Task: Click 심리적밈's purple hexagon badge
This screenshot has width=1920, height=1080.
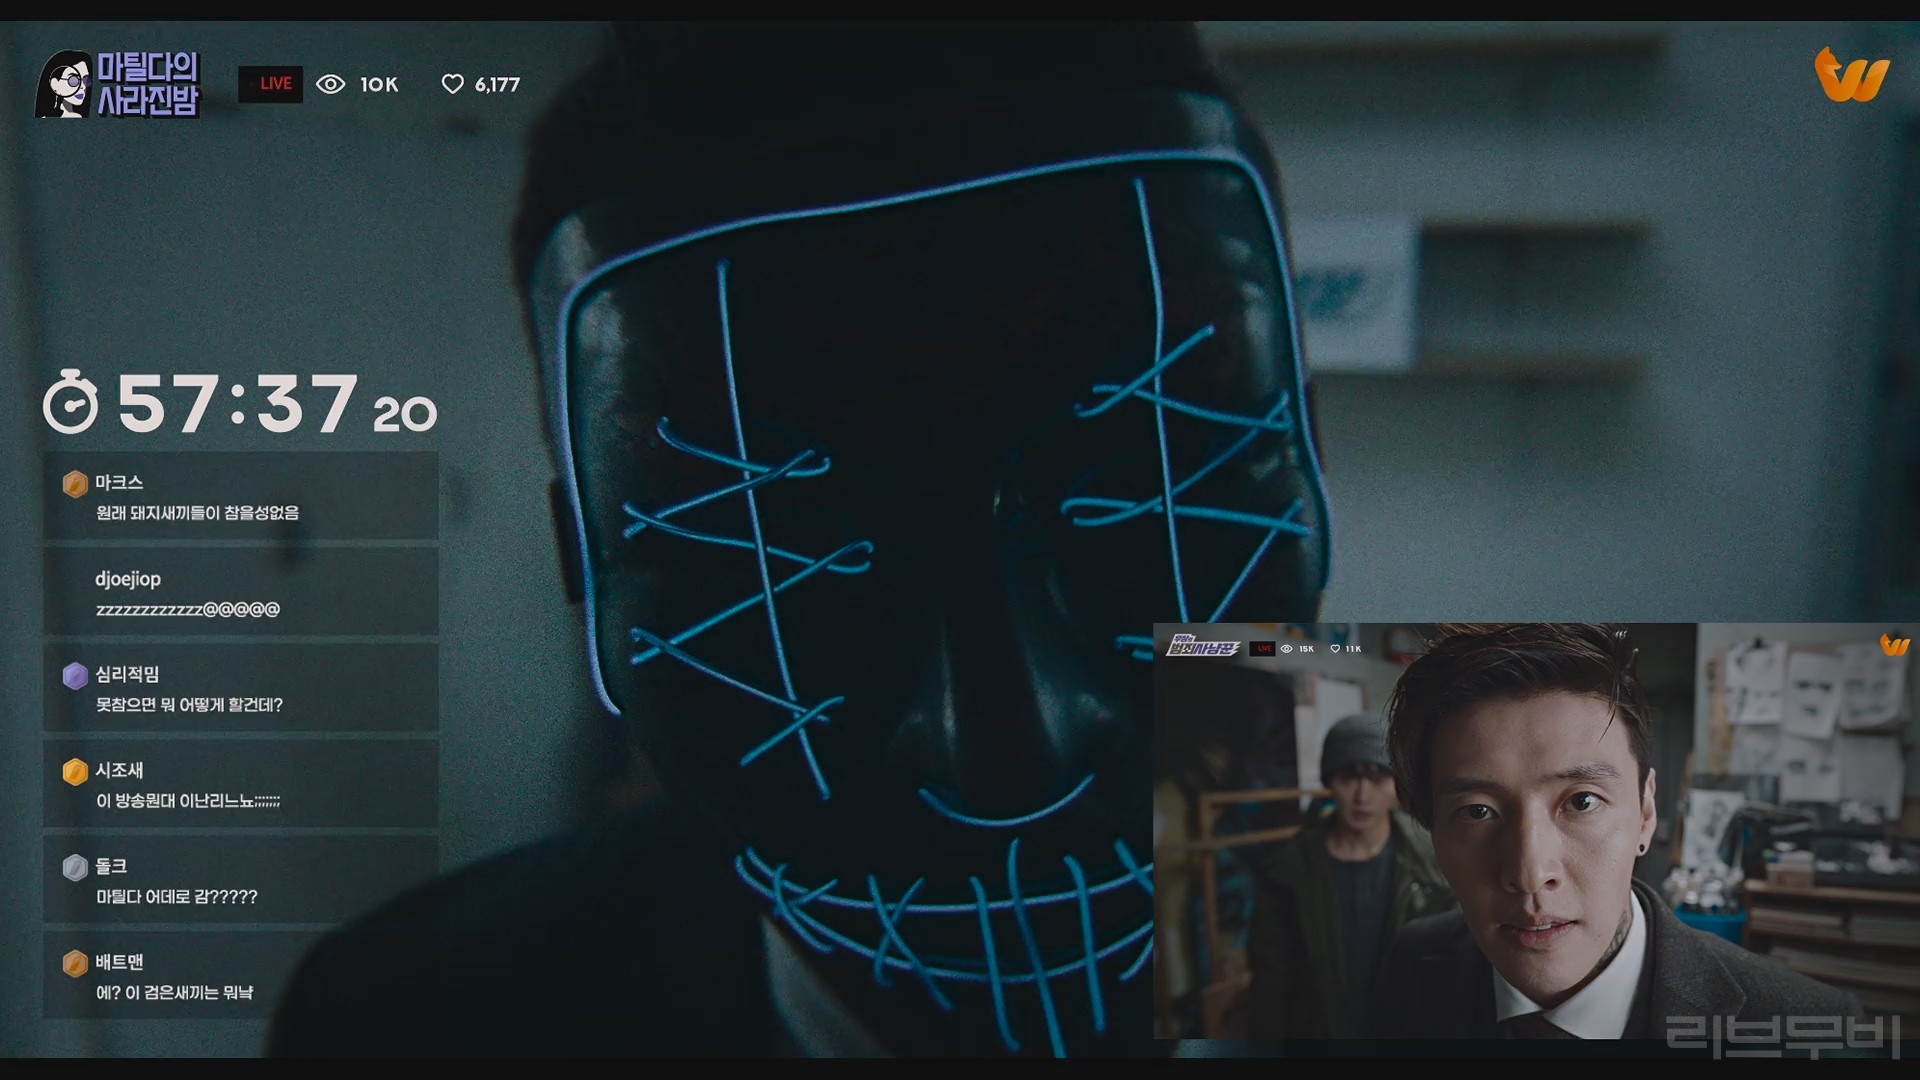Action: [75, 676]
